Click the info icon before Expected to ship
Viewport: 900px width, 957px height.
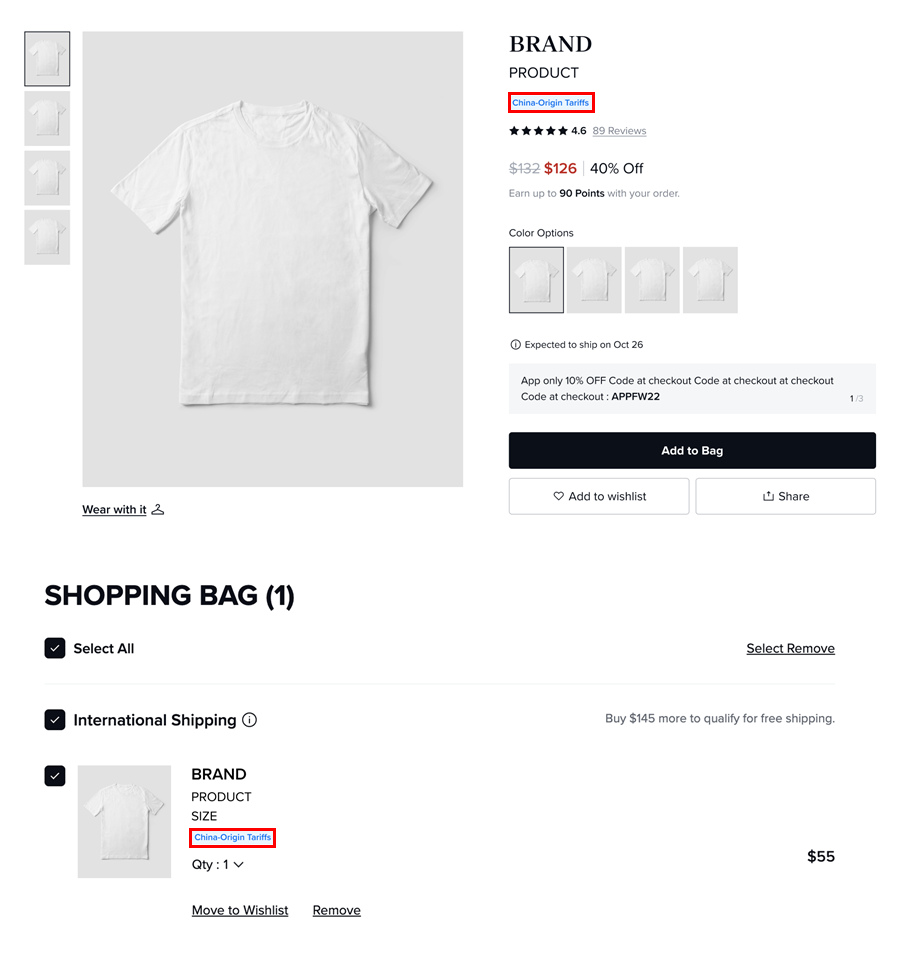[x=515, y=344]
